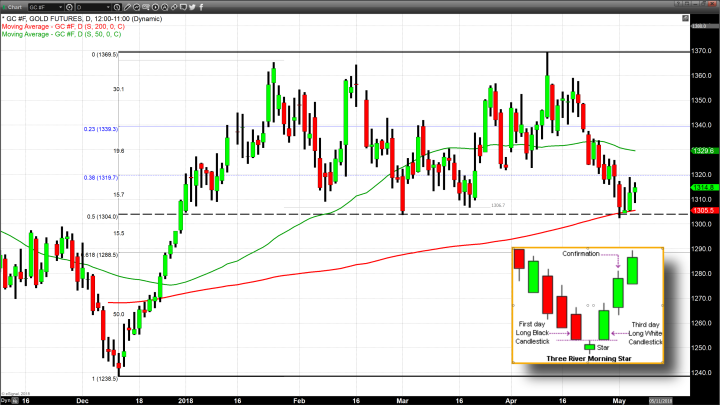720x405 pixels.
Task: Click the red 1305.5 price marker
Action: [703, 210]
